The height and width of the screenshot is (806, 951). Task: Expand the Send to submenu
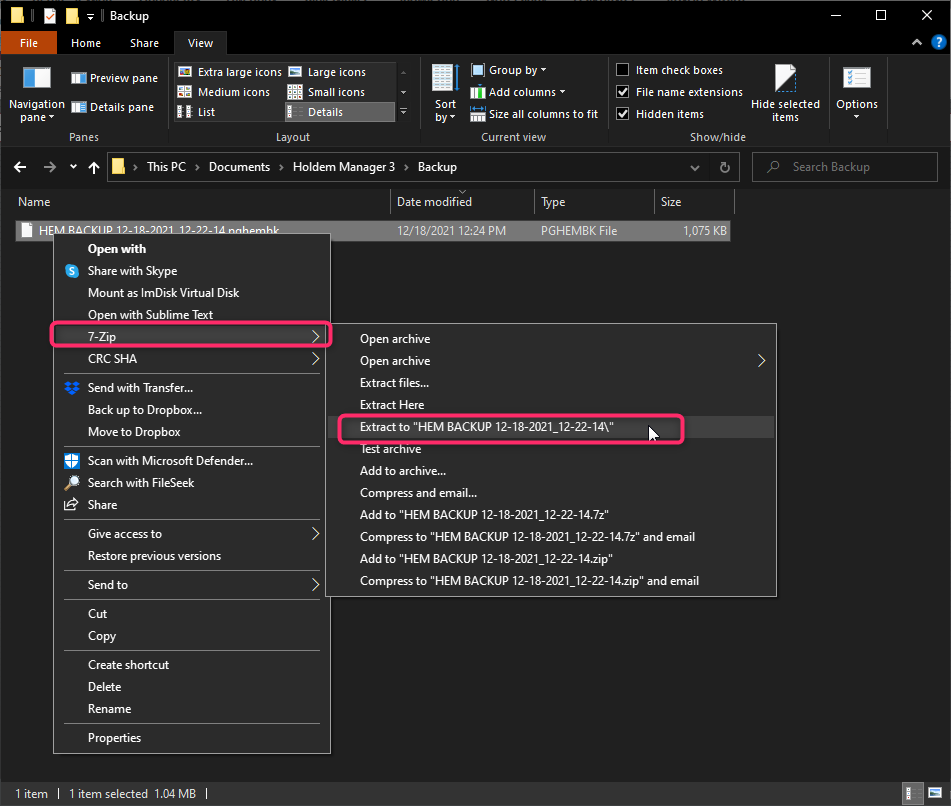(192, 585)
